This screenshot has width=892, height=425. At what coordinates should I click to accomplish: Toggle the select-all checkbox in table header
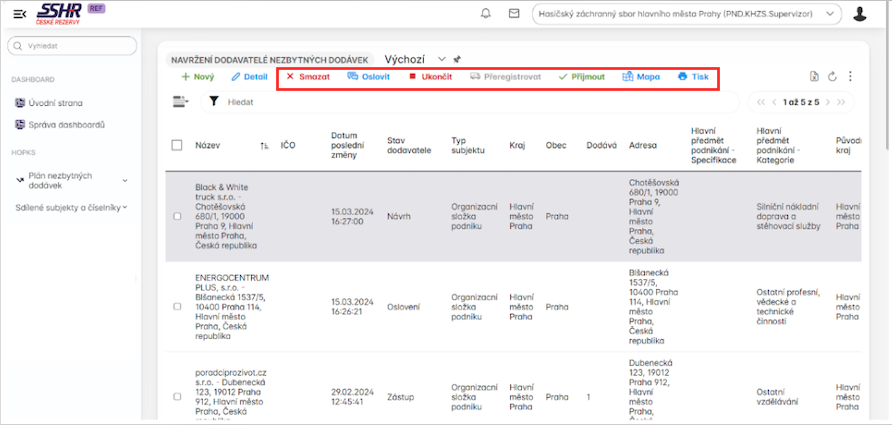coord(177,145)
